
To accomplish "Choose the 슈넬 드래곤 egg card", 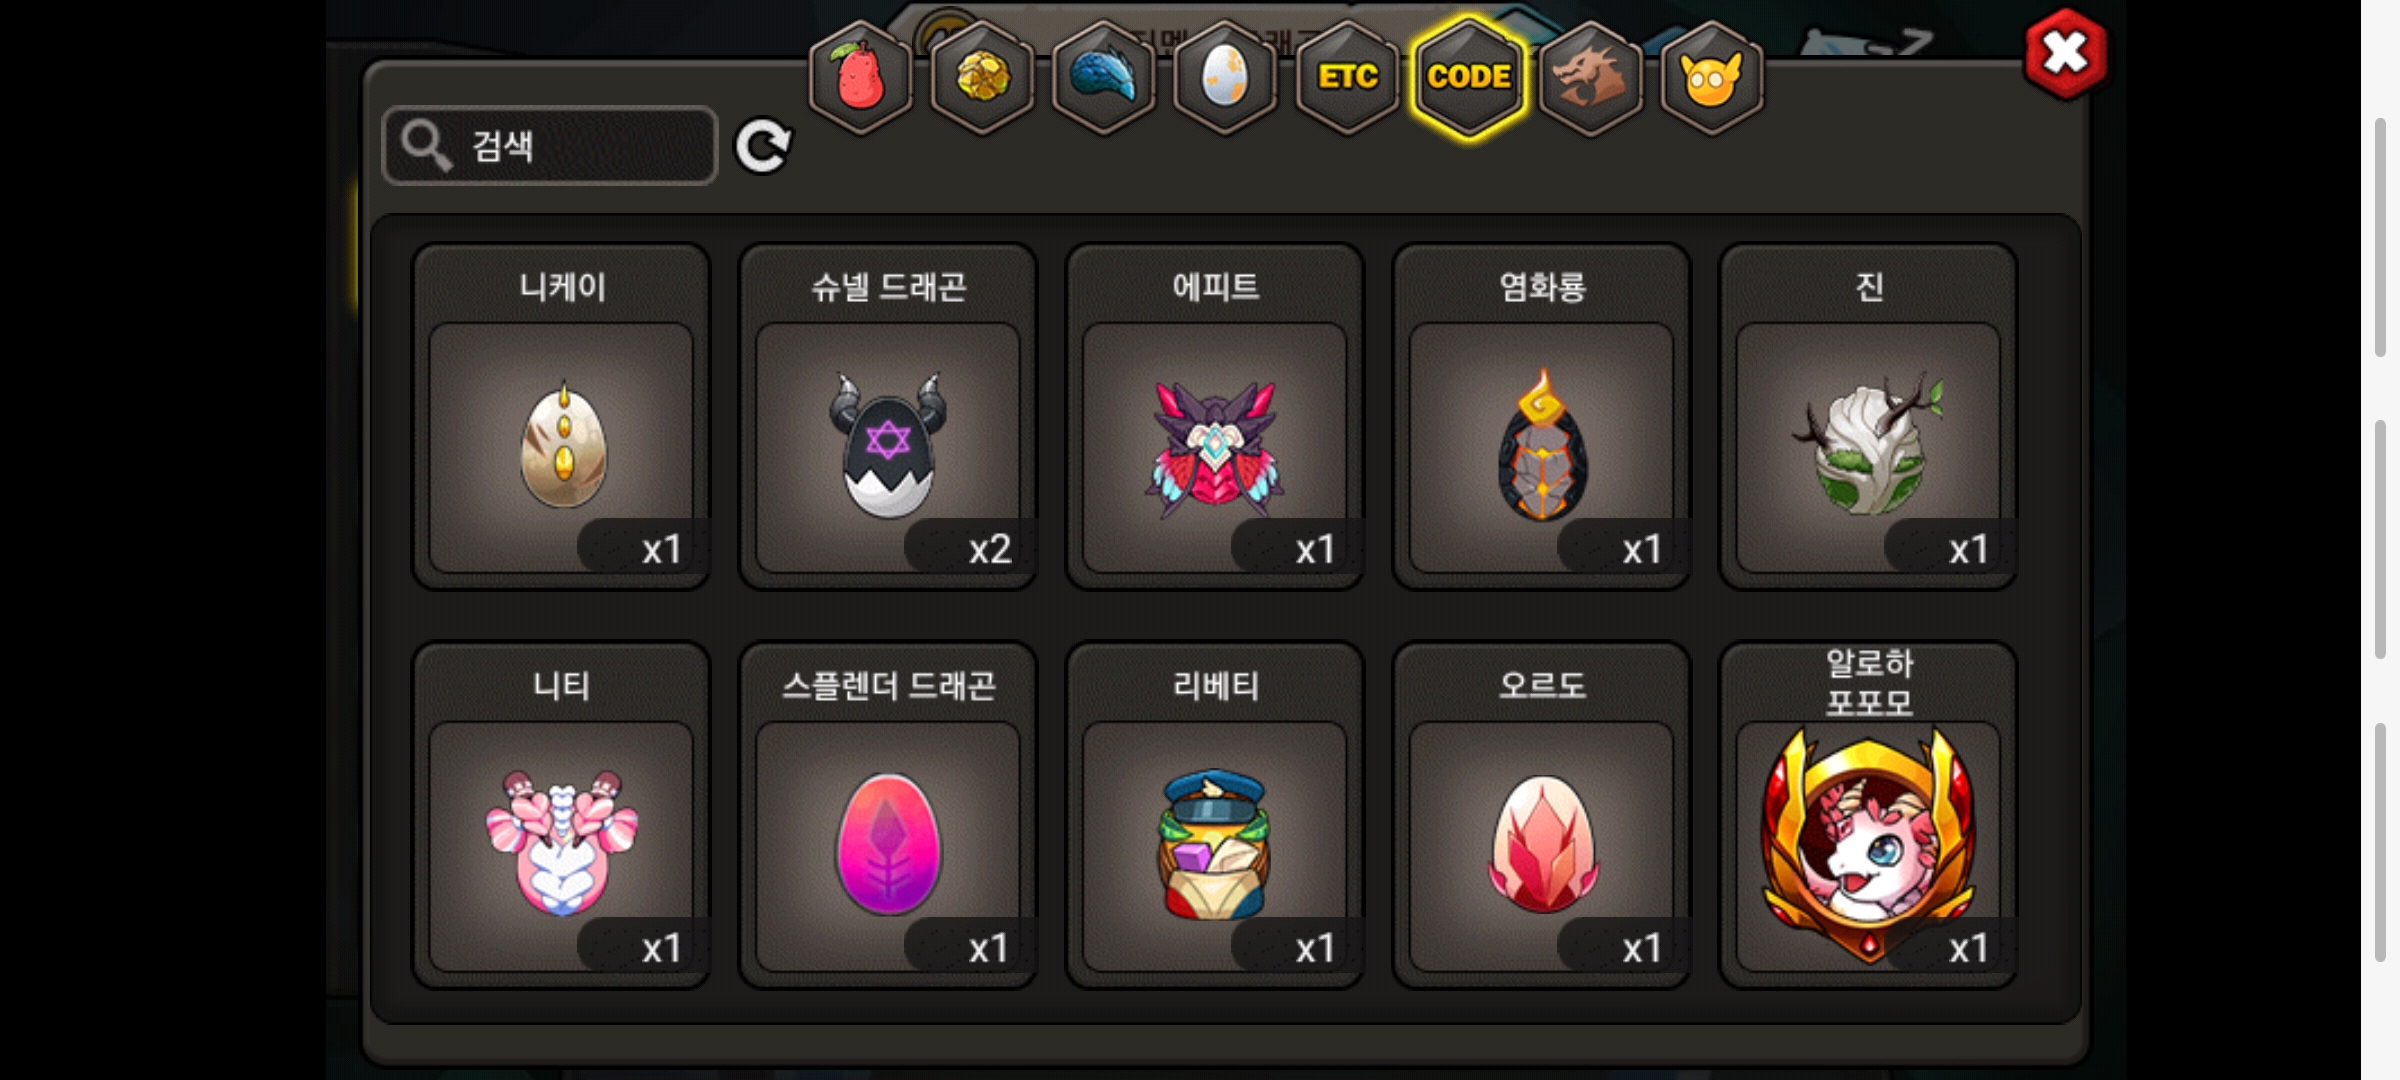I will (x=888, y=417).
